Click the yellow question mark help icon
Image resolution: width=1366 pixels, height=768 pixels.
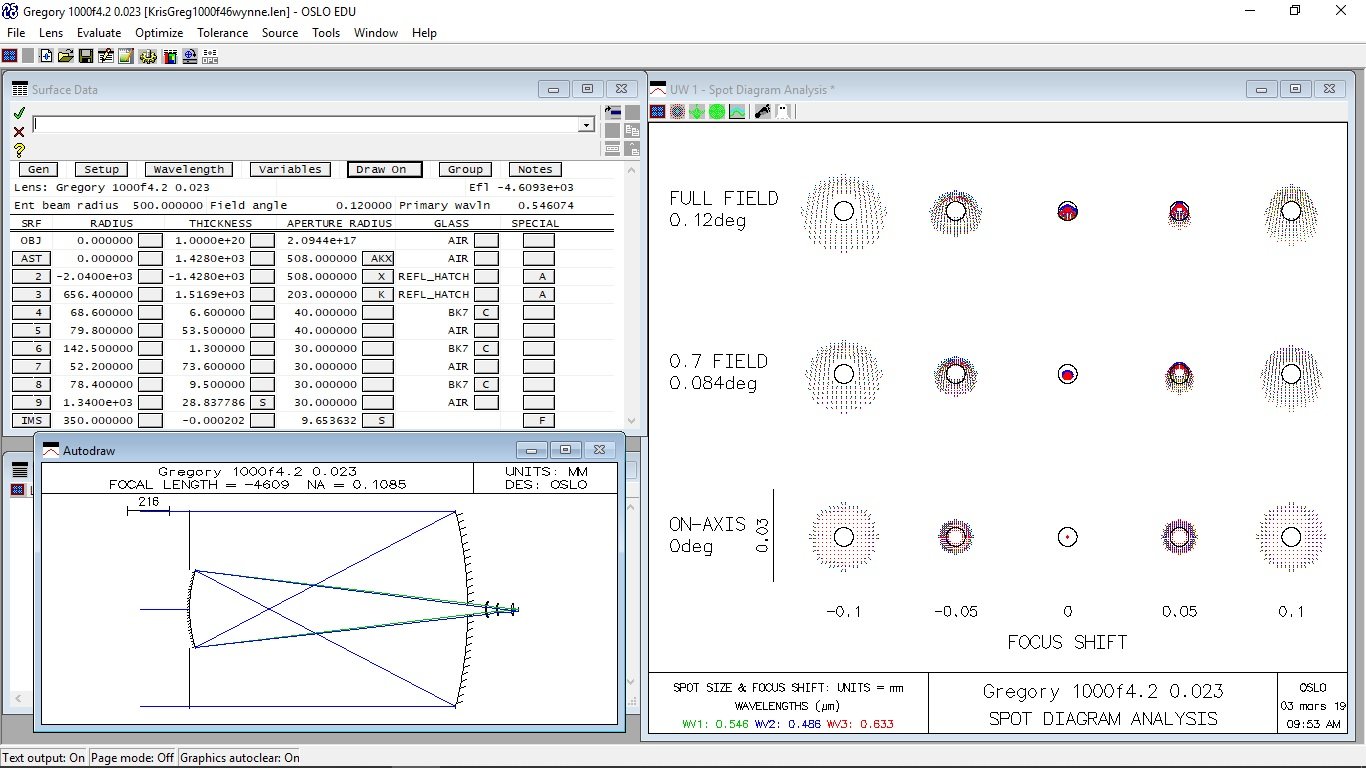click(x=19, y=150)
